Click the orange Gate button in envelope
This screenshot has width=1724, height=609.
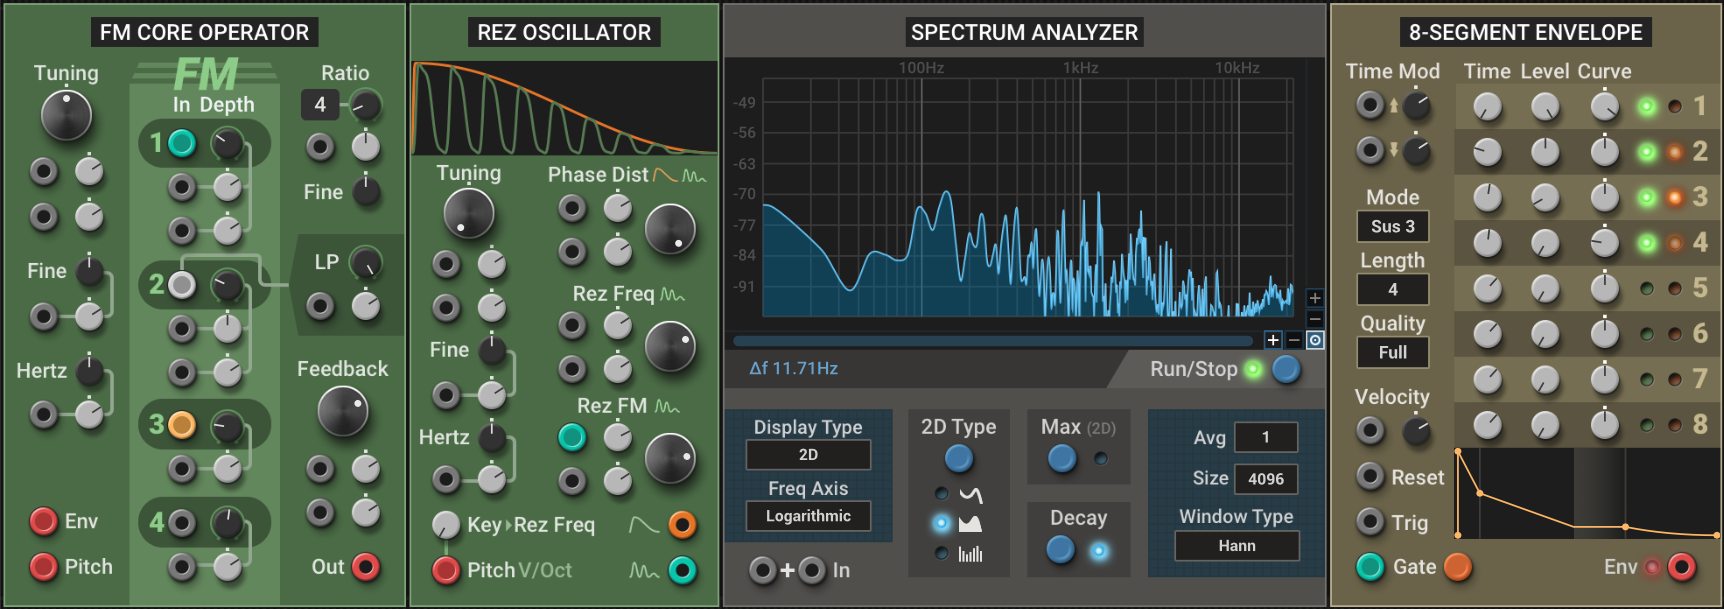pyautogui.click(x=1458, y=567)
